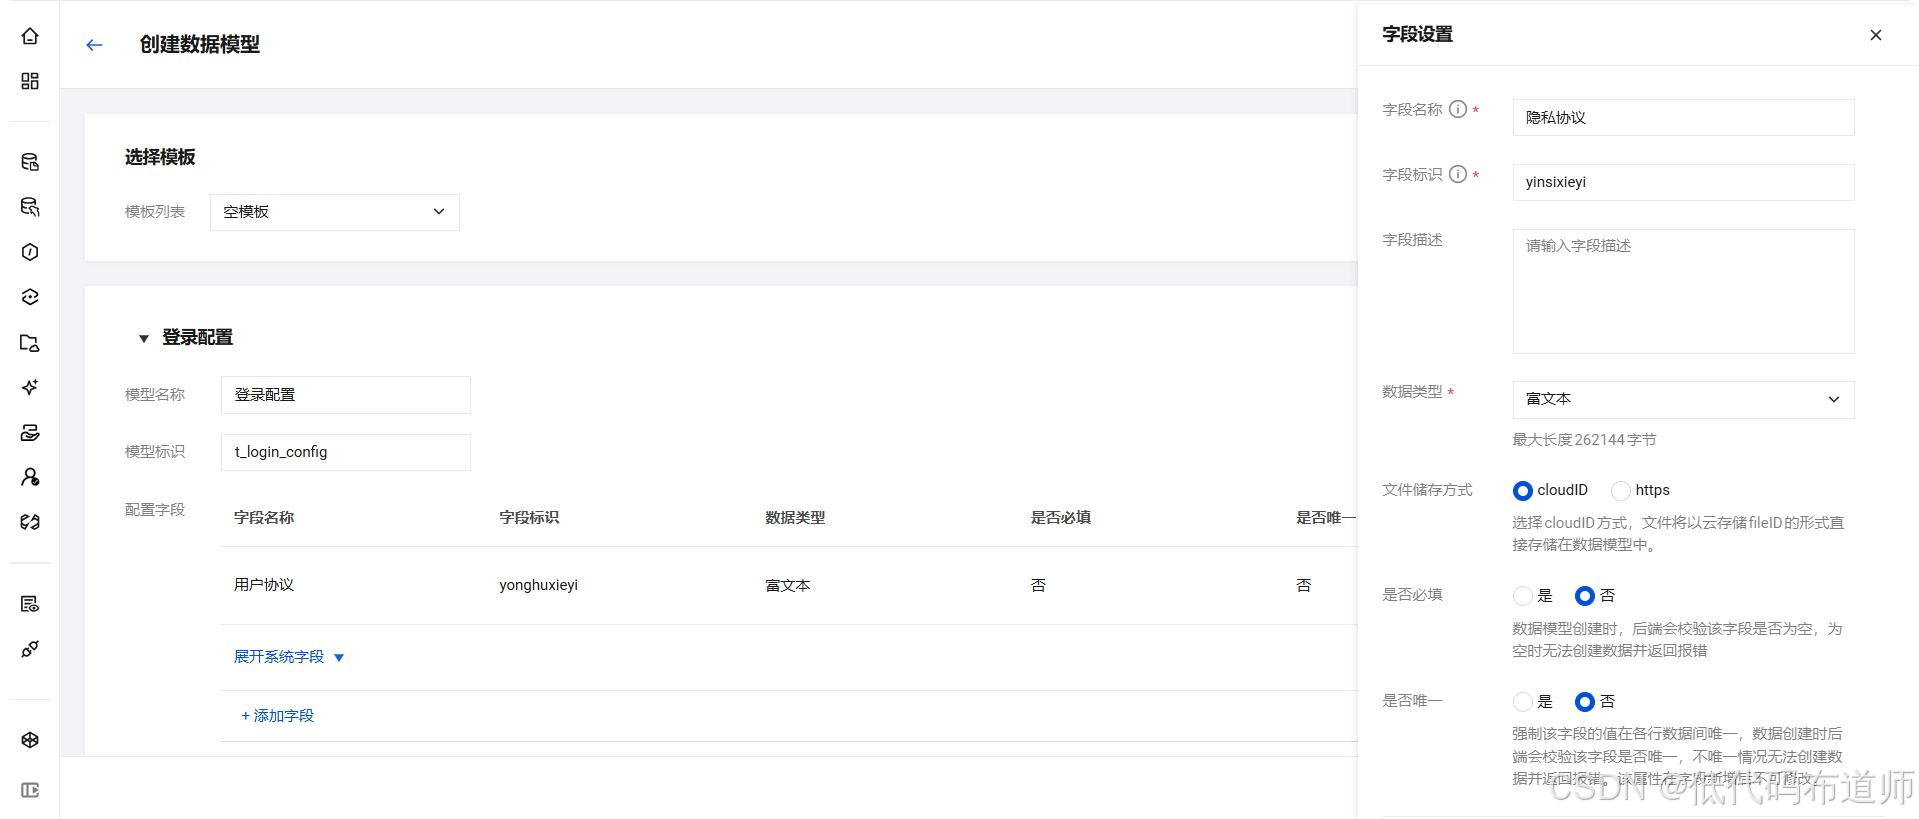
Task: Open the 数据类型 dropdown showing 富文本
Action: point(1683,399)
